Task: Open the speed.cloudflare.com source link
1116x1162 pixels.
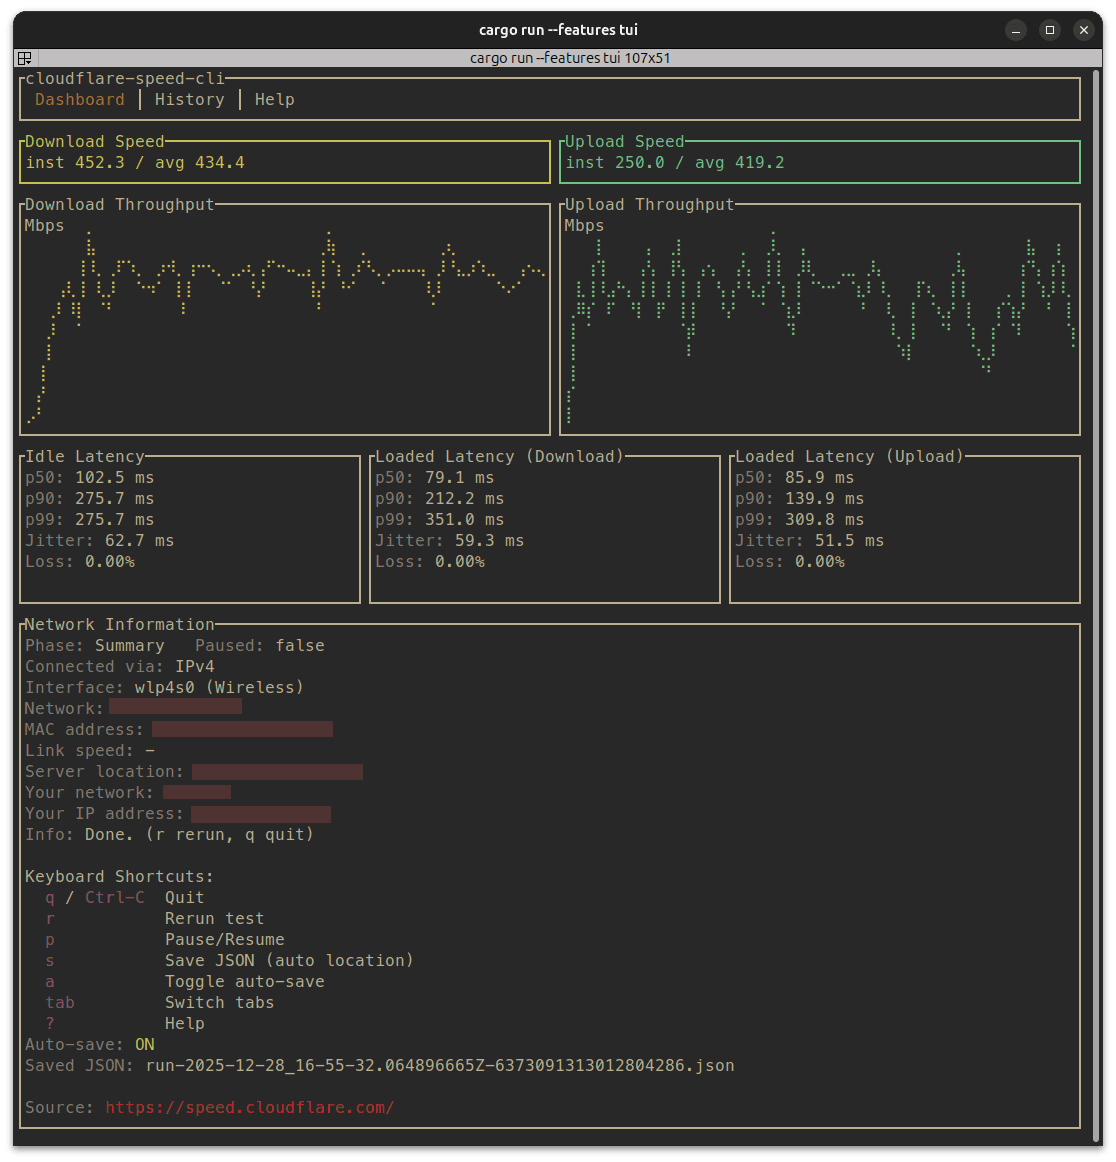Action: 249,1107
